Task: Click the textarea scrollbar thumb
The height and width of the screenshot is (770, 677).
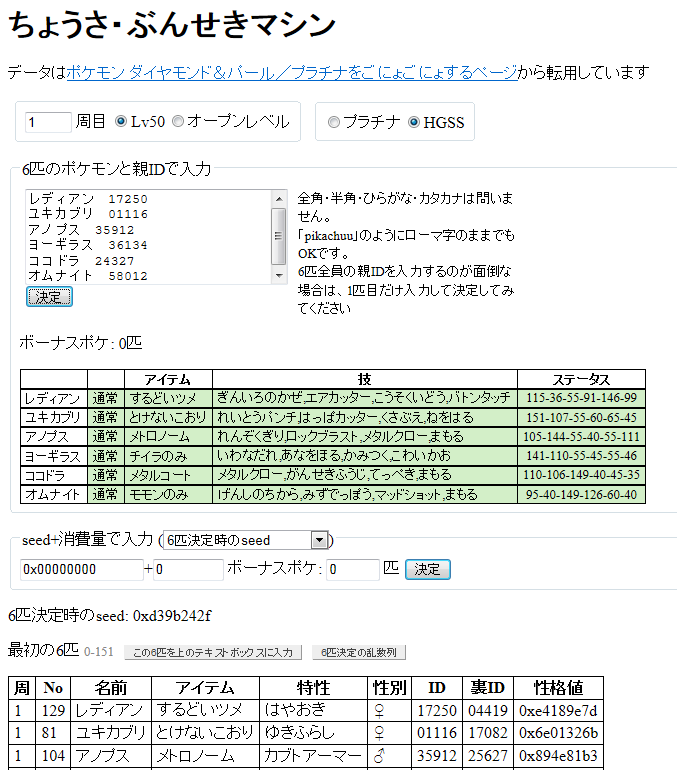Action: click(x=279, y=236)
